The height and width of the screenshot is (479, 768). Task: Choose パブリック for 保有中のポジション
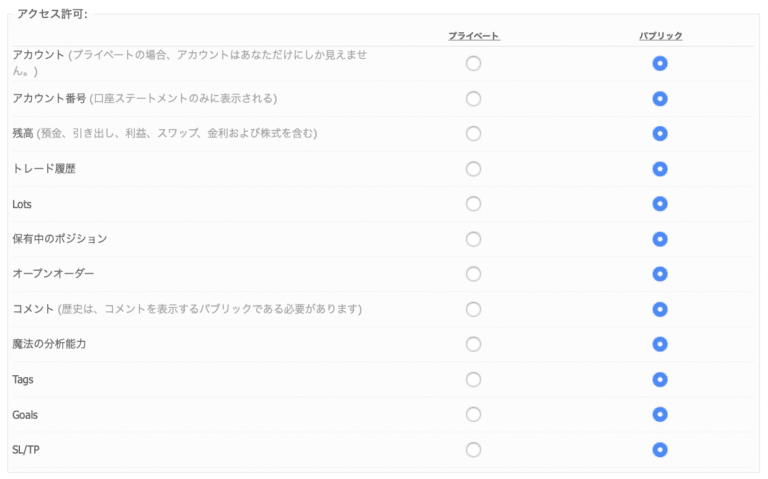[x=660, y=239]
